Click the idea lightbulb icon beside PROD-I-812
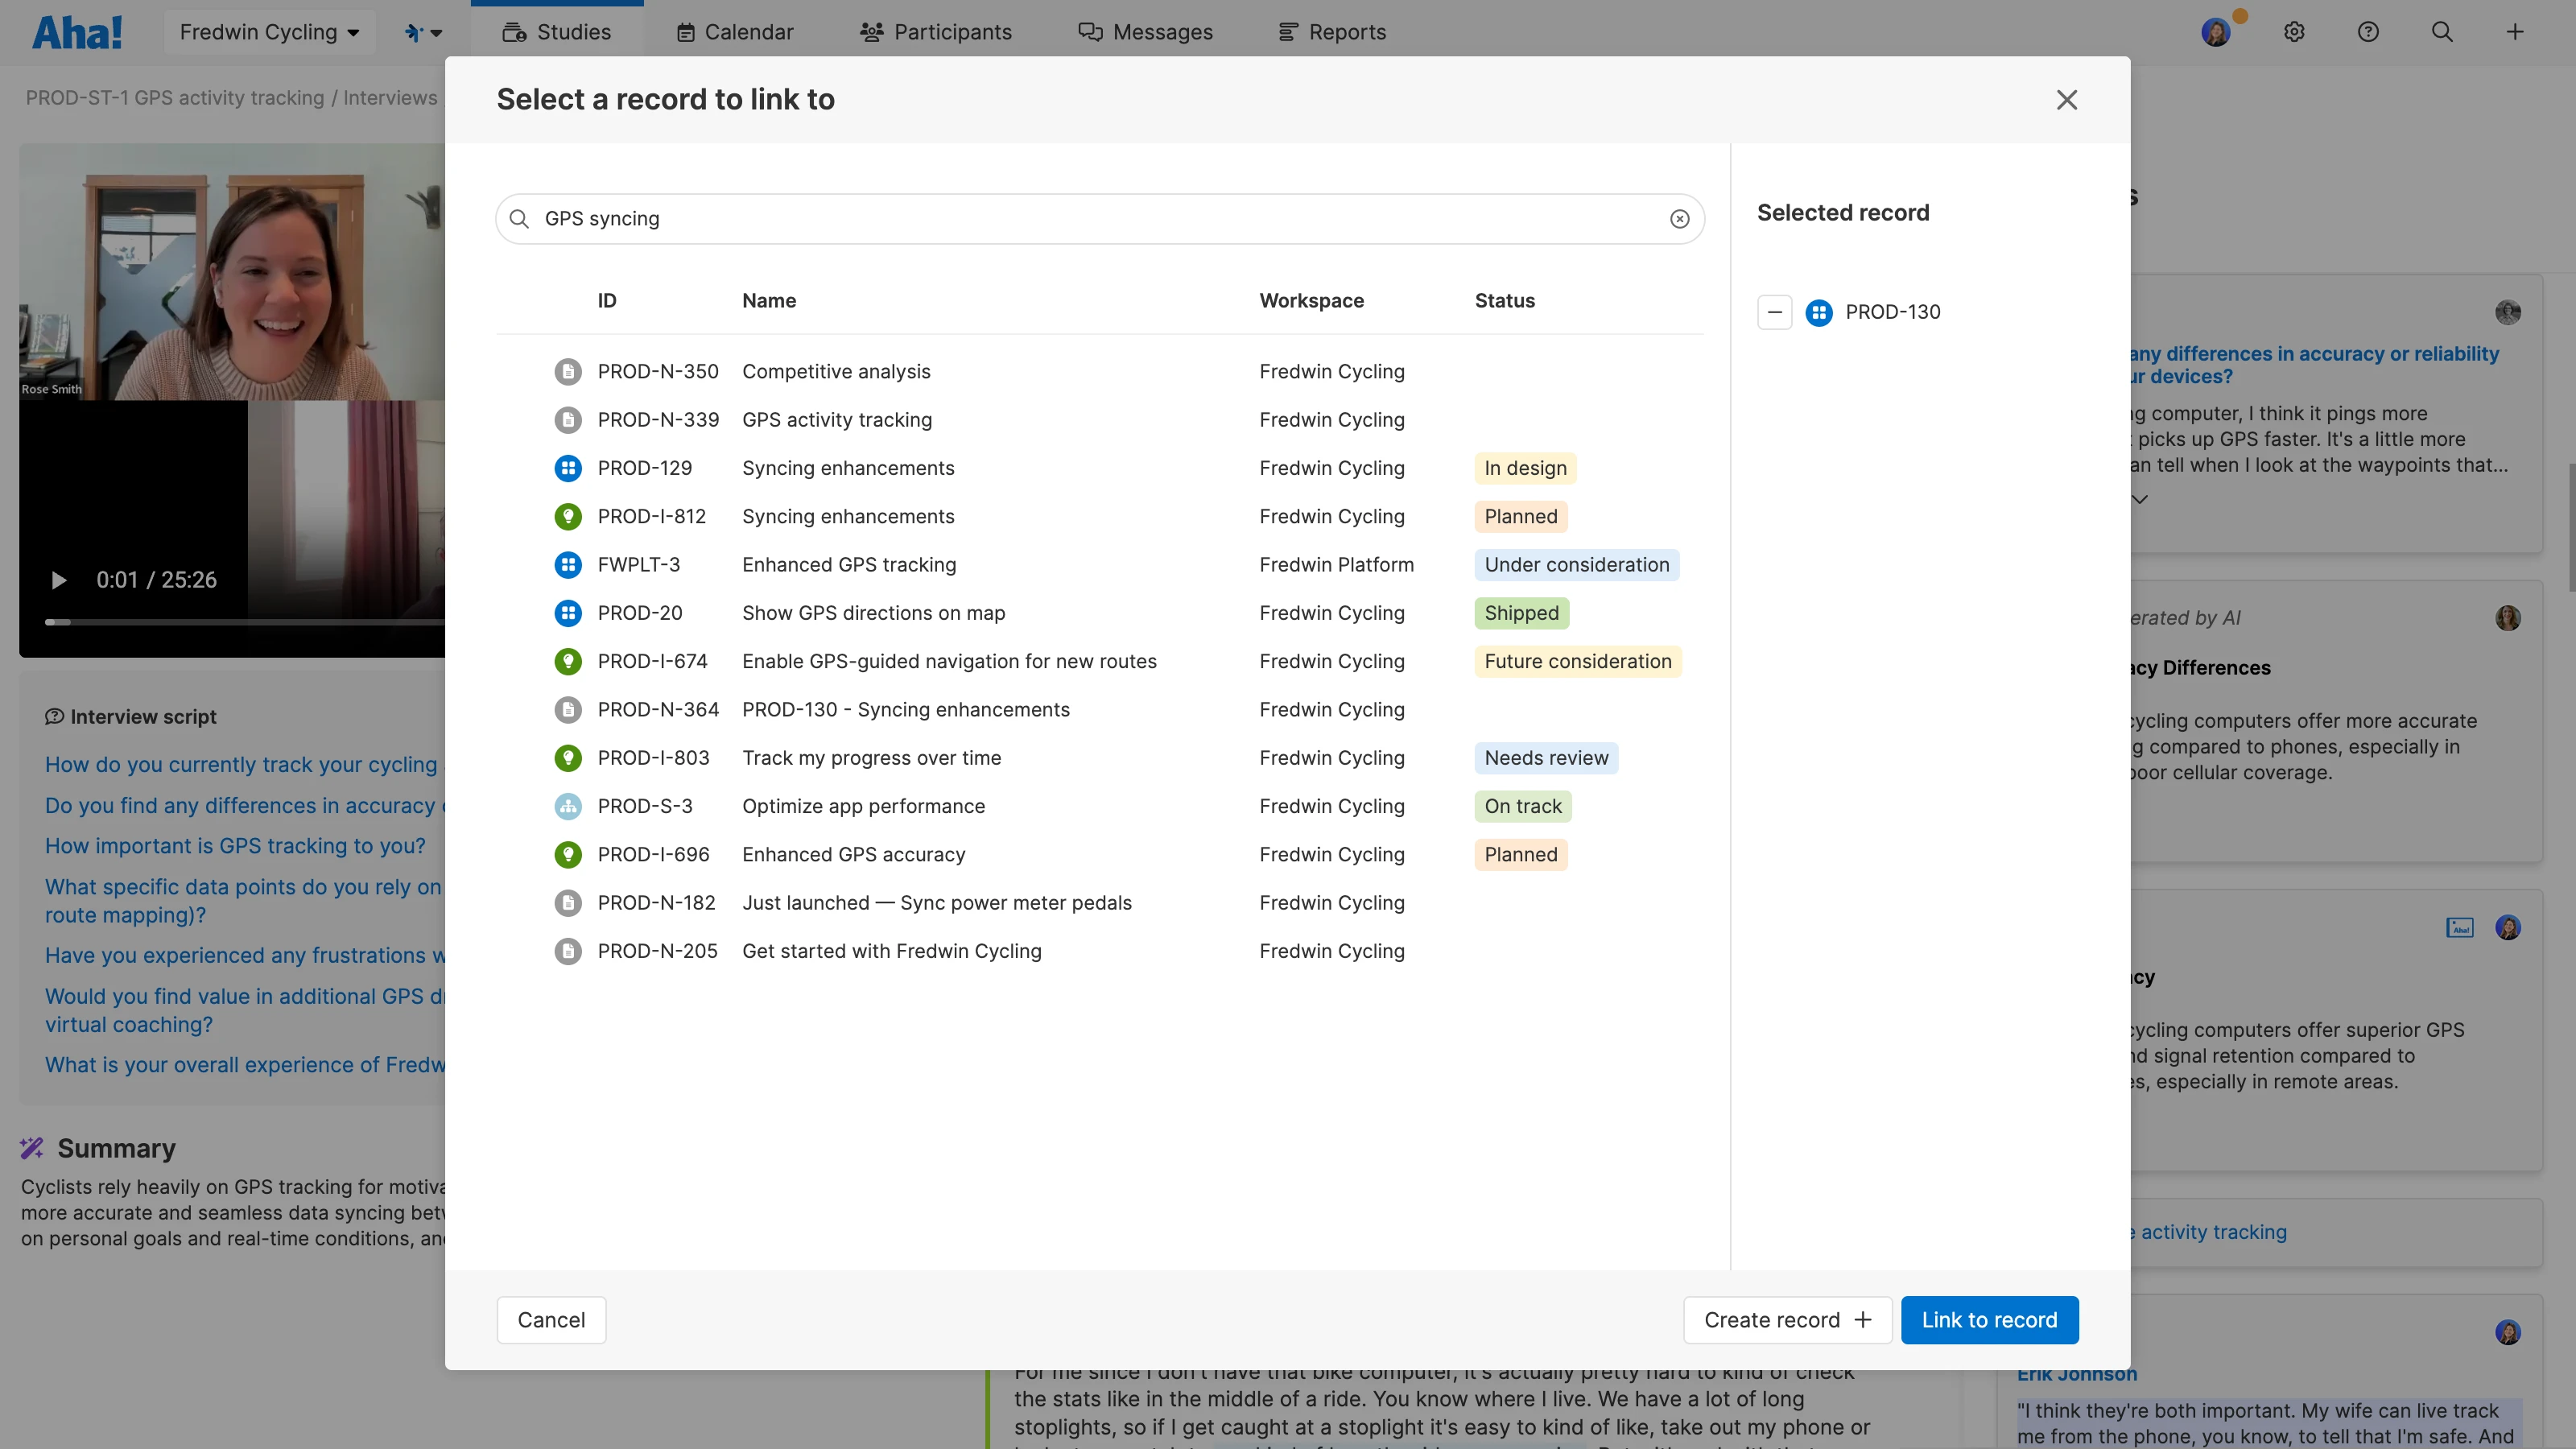This screenshot has width=2576, height=1449. point(568,516)
